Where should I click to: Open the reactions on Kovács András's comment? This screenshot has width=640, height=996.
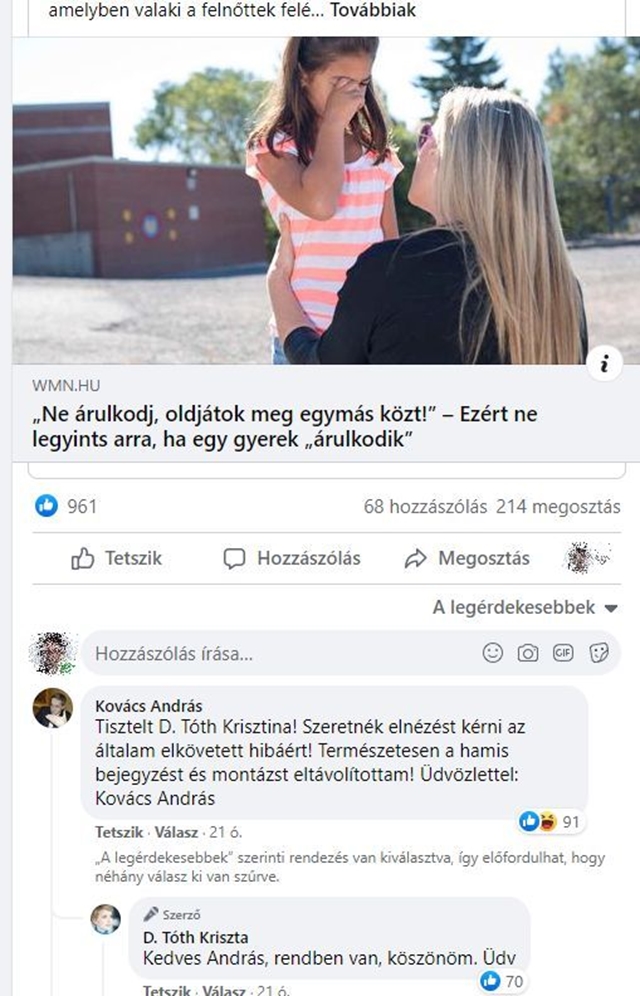point(550,821)
